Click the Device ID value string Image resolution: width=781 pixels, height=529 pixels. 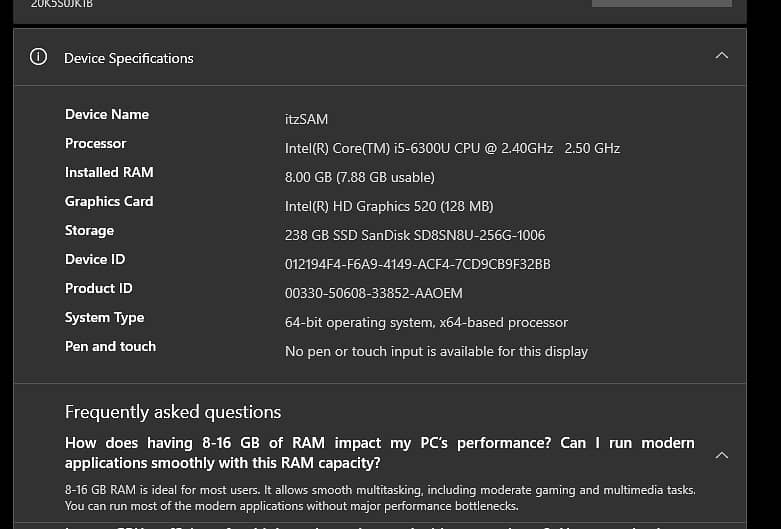point(417,264)
